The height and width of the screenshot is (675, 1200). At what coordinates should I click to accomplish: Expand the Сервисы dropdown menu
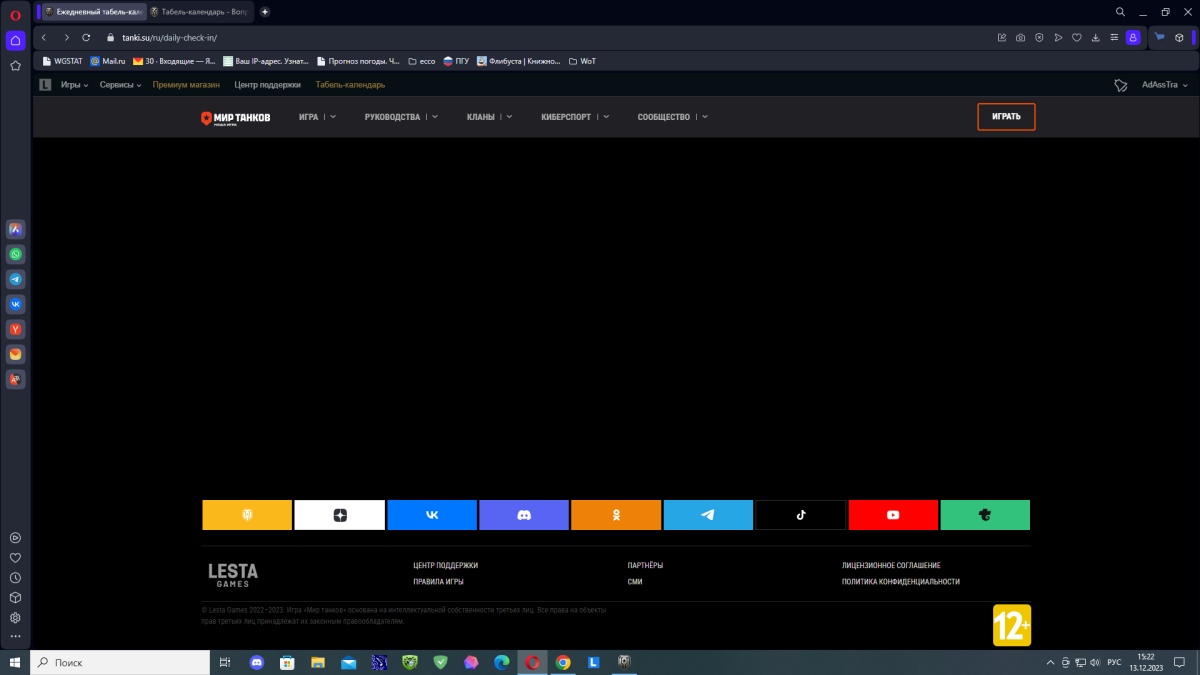121,85
